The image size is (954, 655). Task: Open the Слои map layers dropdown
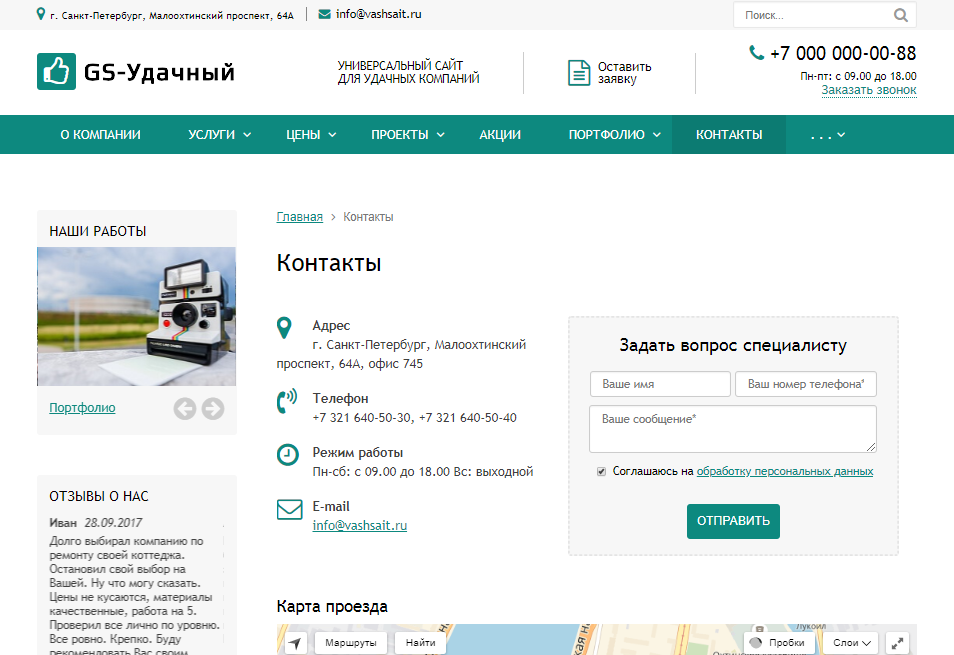click(852, 643)
